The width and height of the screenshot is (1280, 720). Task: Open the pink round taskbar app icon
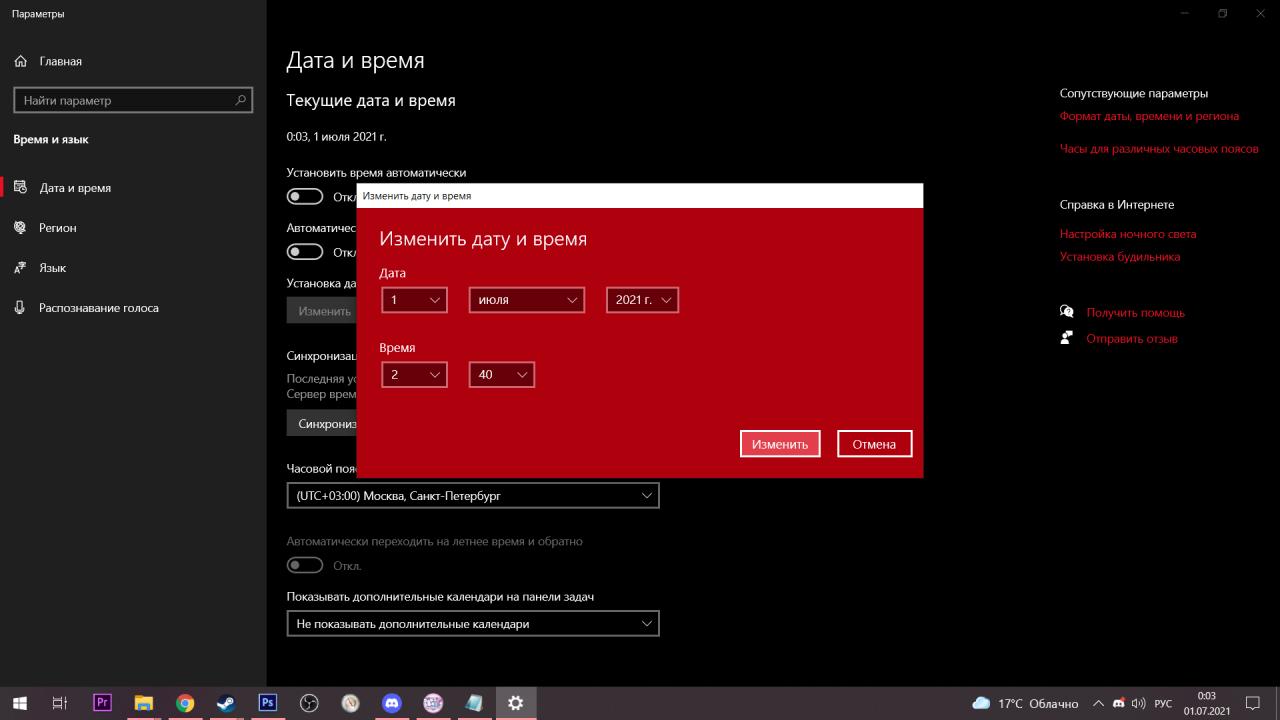(x=433, y=703)
